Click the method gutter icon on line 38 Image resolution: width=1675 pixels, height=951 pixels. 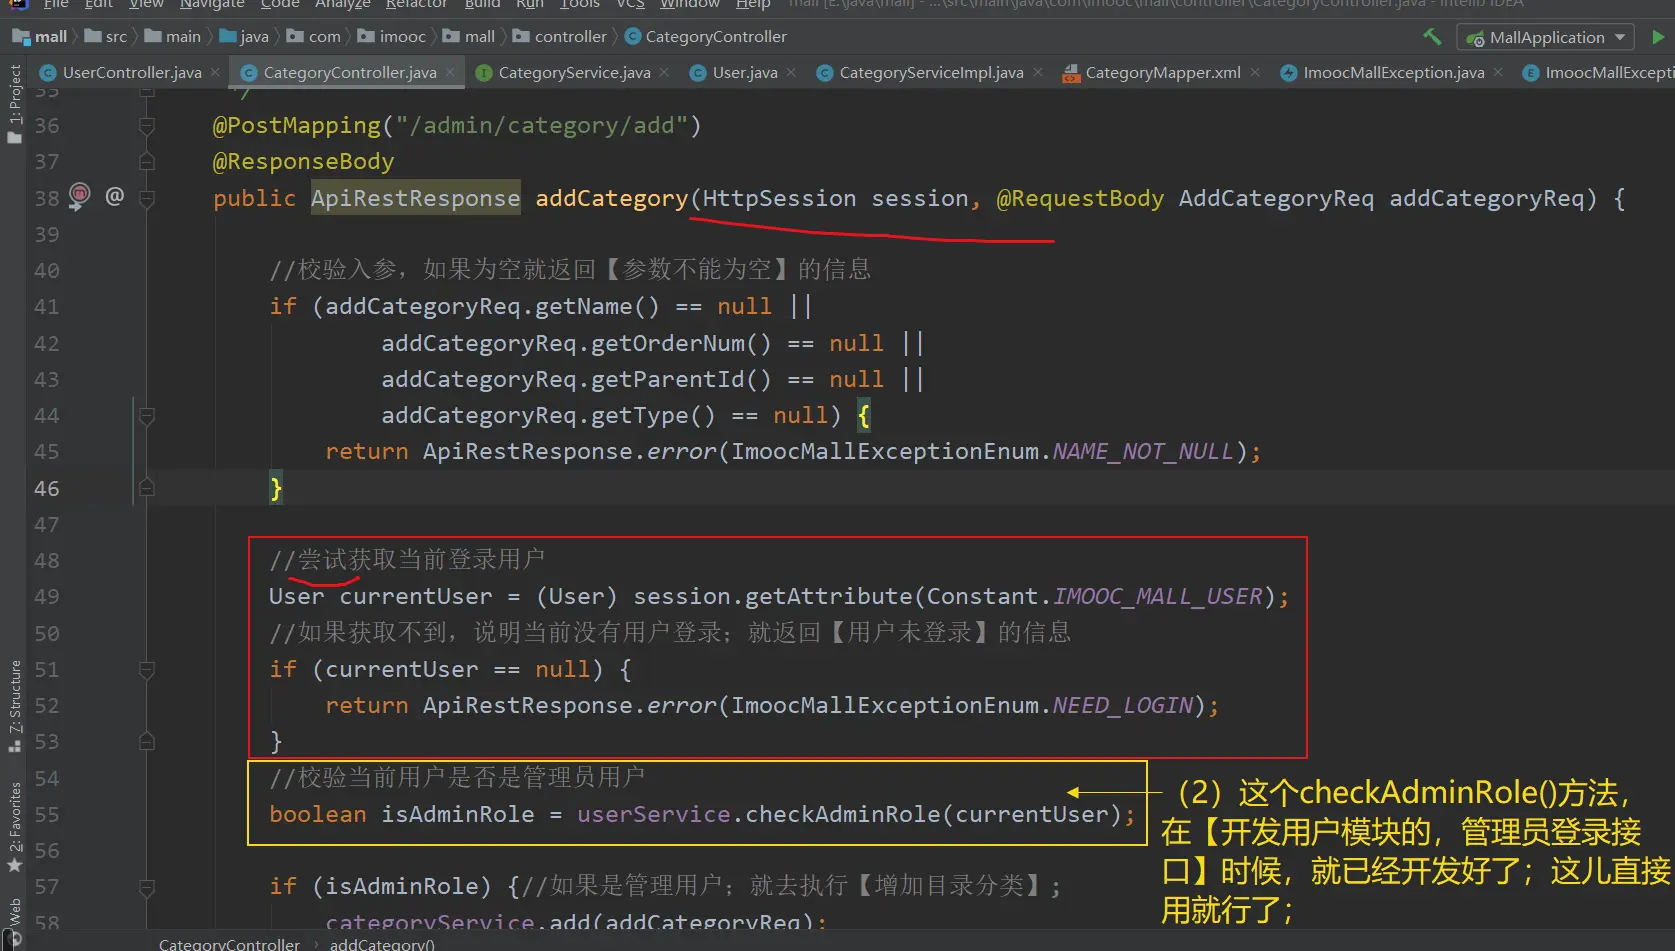(x=79, y=195)
